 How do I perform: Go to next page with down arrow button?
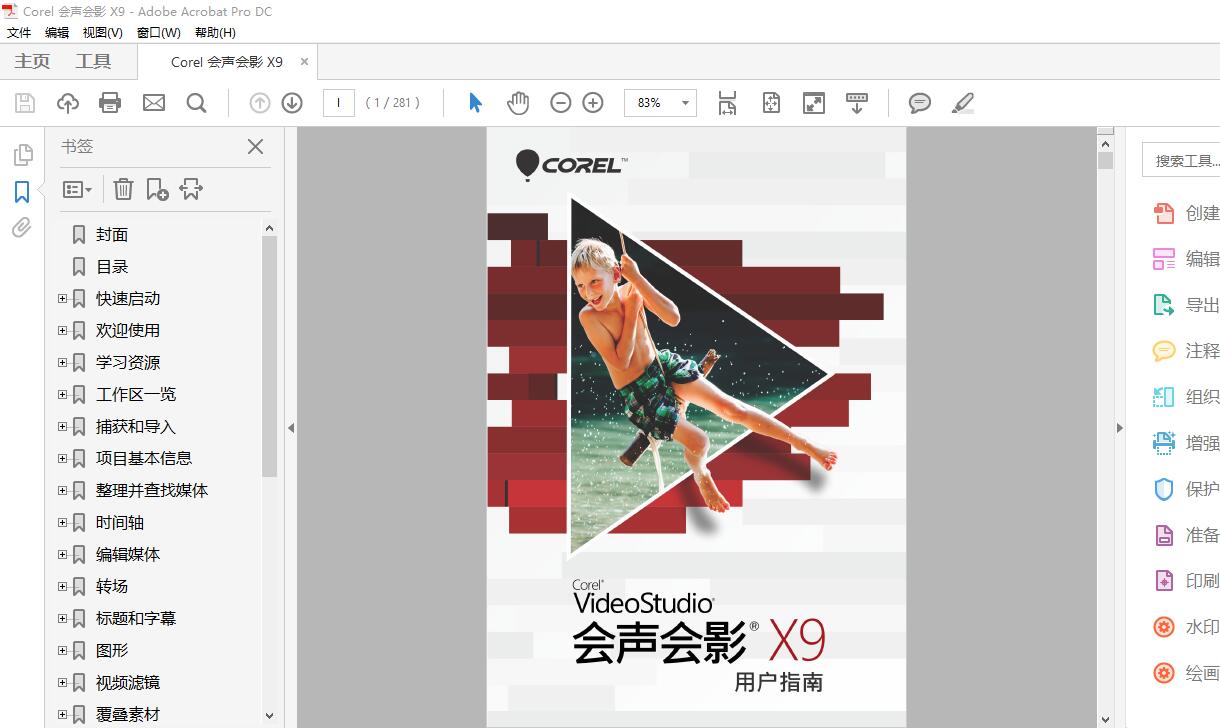pos(291,102)
